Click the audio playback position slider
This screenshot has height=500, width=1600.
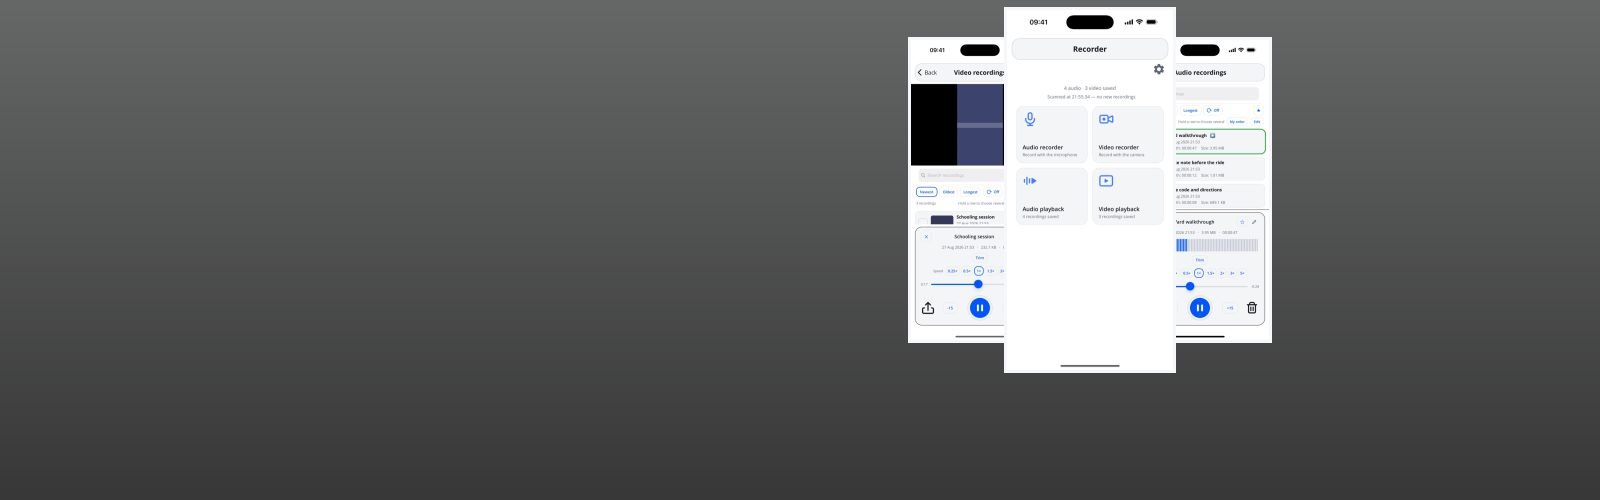coord(1212,286)
